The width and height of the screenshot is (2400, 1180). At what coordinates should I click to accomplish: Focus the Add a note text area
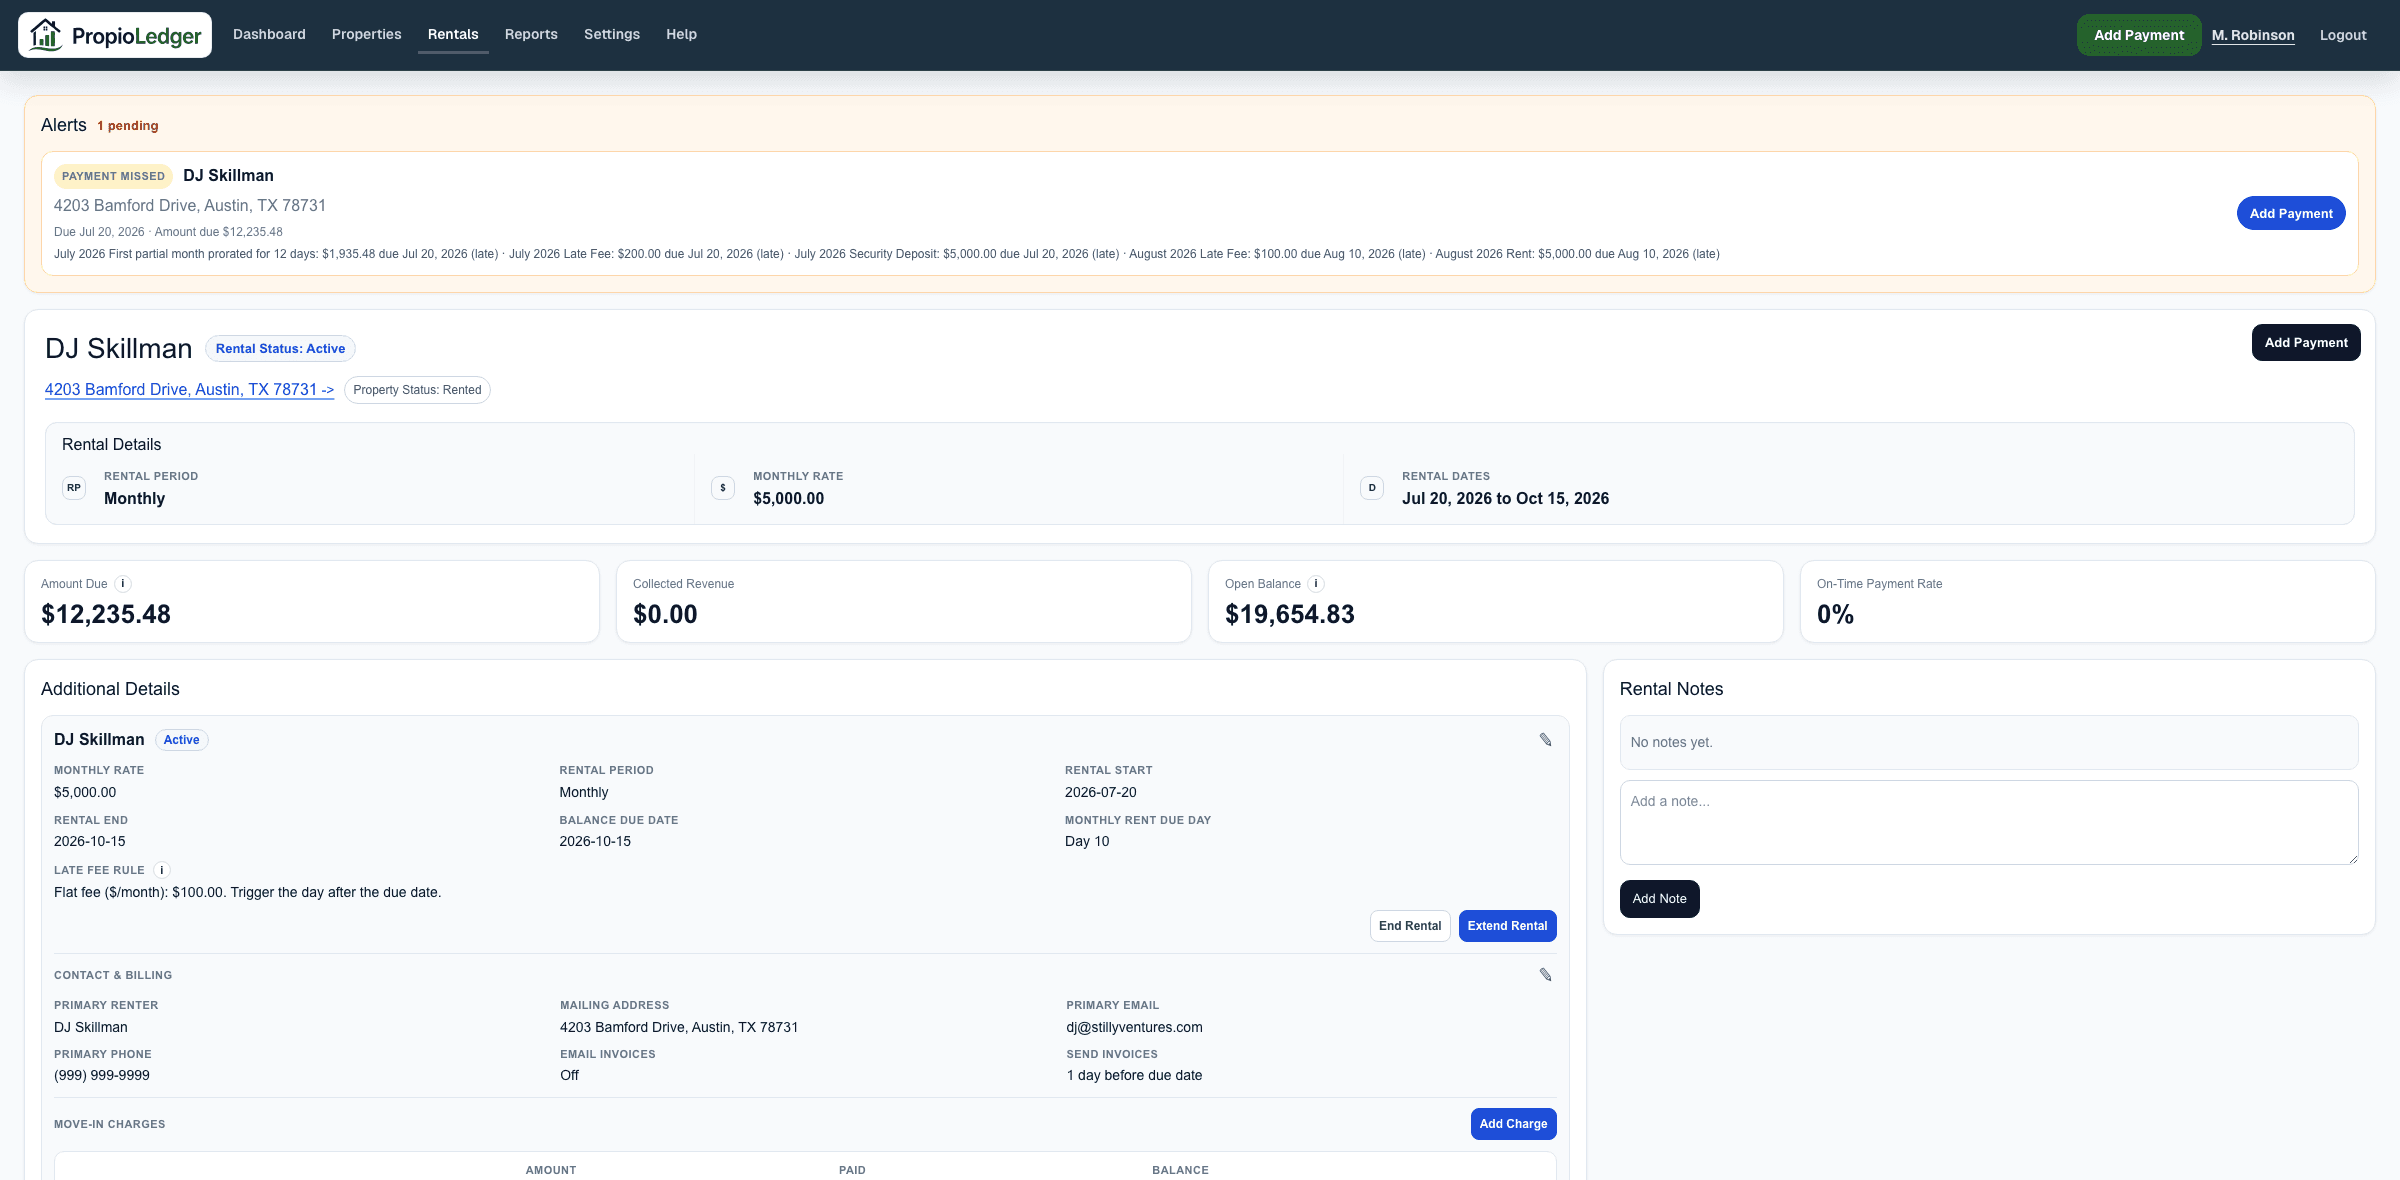1988,822
